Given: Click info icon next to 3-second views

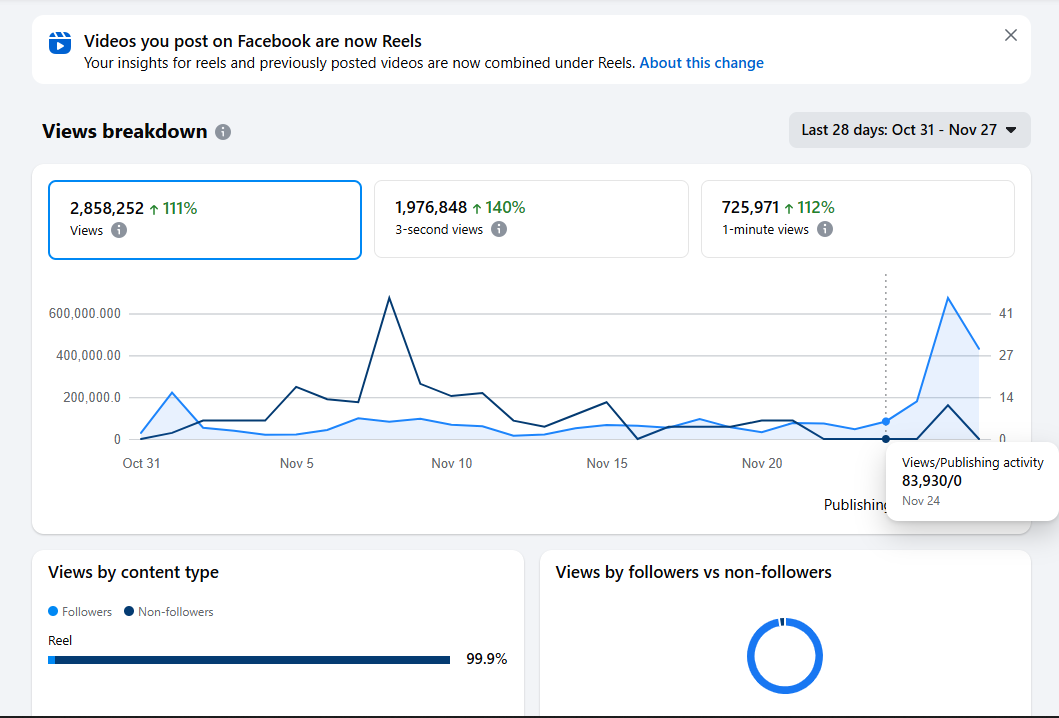Looking at the screenshot, I should point(499,229).
